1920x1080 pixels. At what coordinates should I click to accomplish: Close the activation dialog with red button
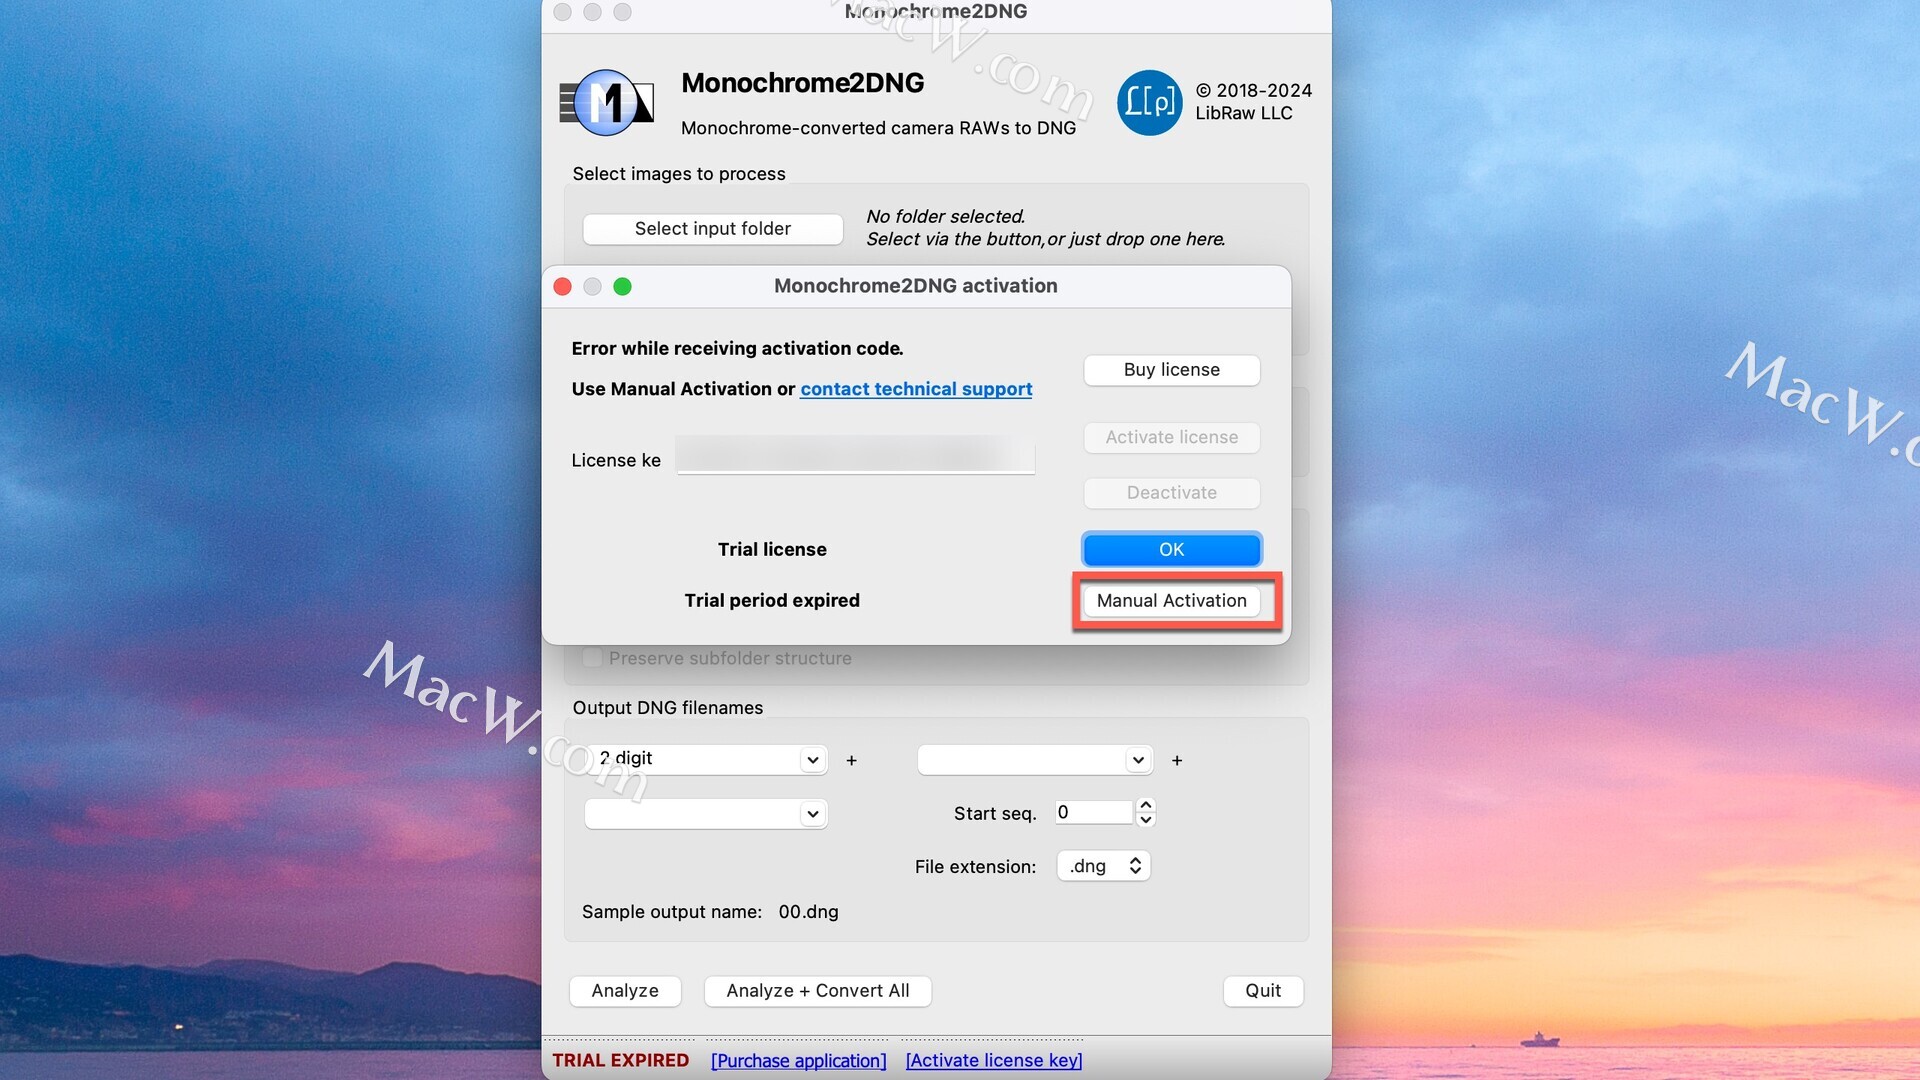click(562, 287)
